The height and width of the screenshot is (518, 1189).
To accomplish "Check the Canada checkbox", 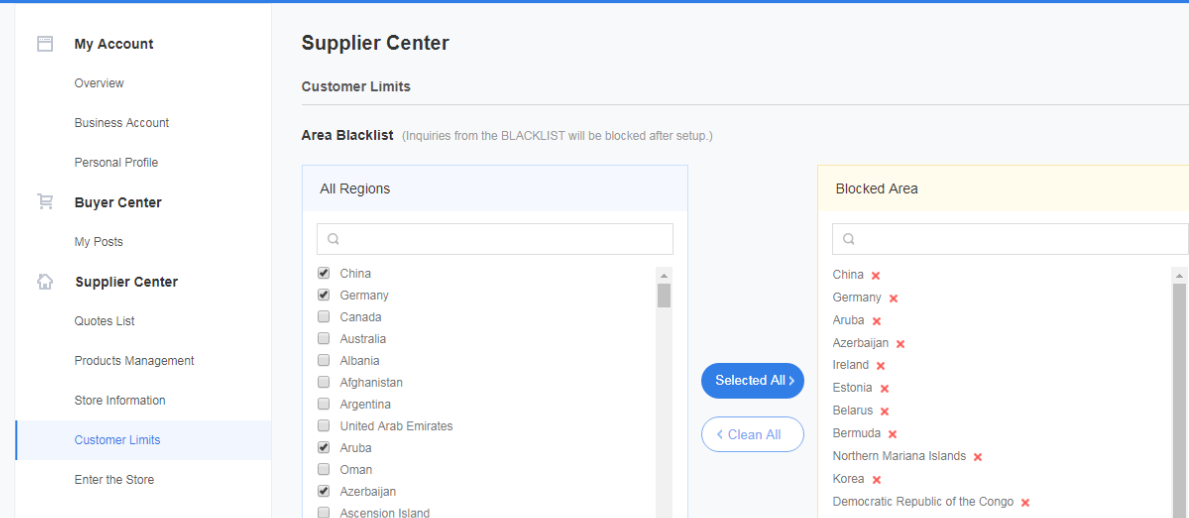I will tap(324, 316).
